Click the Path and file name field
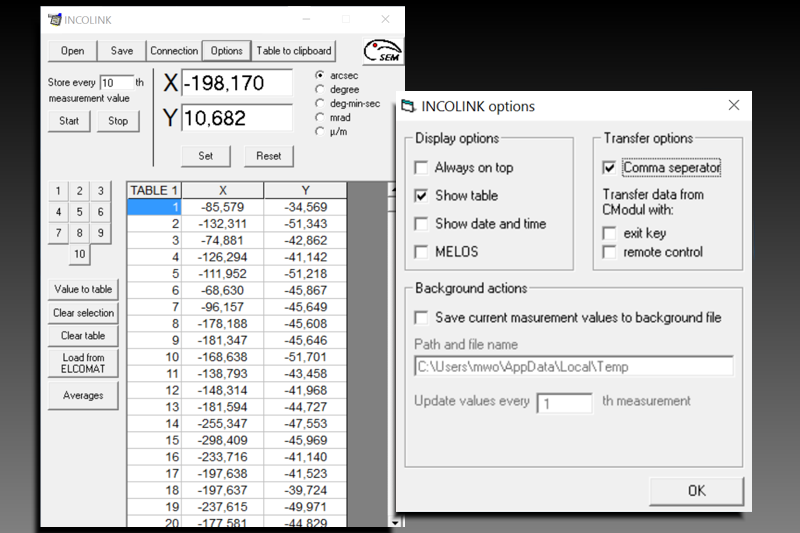This screenshot has width=800, height=533. (573, 367)
